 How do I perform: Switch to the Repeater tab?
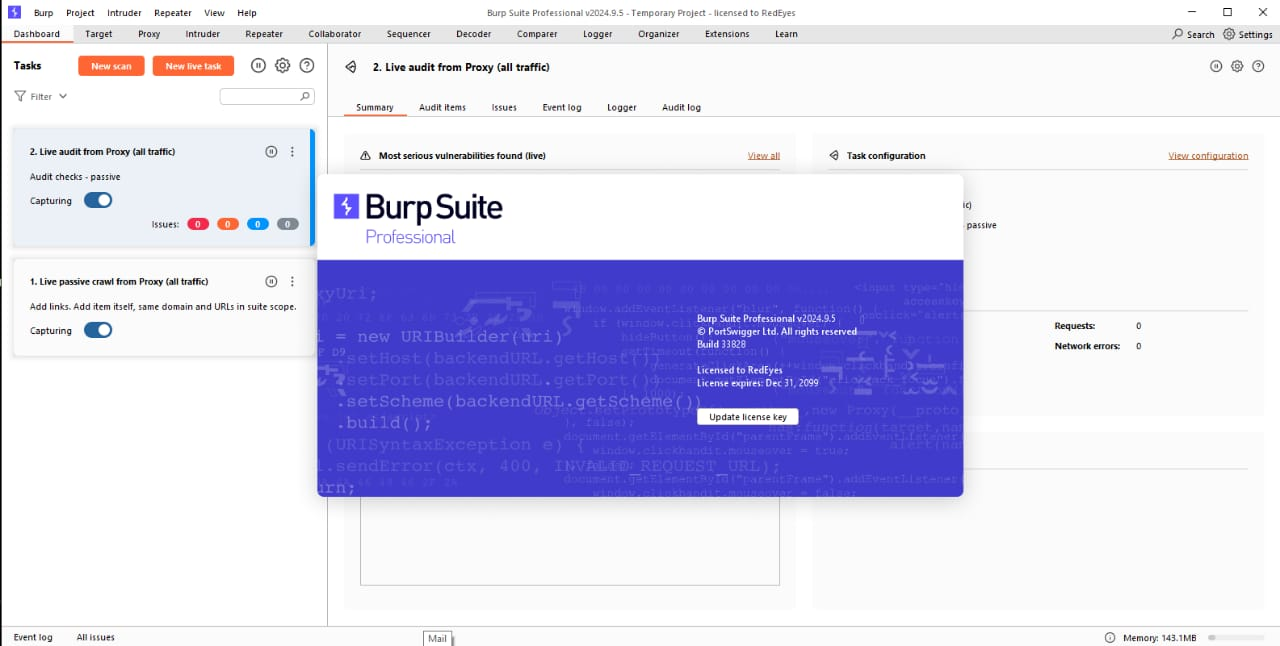tap(264, 34)
